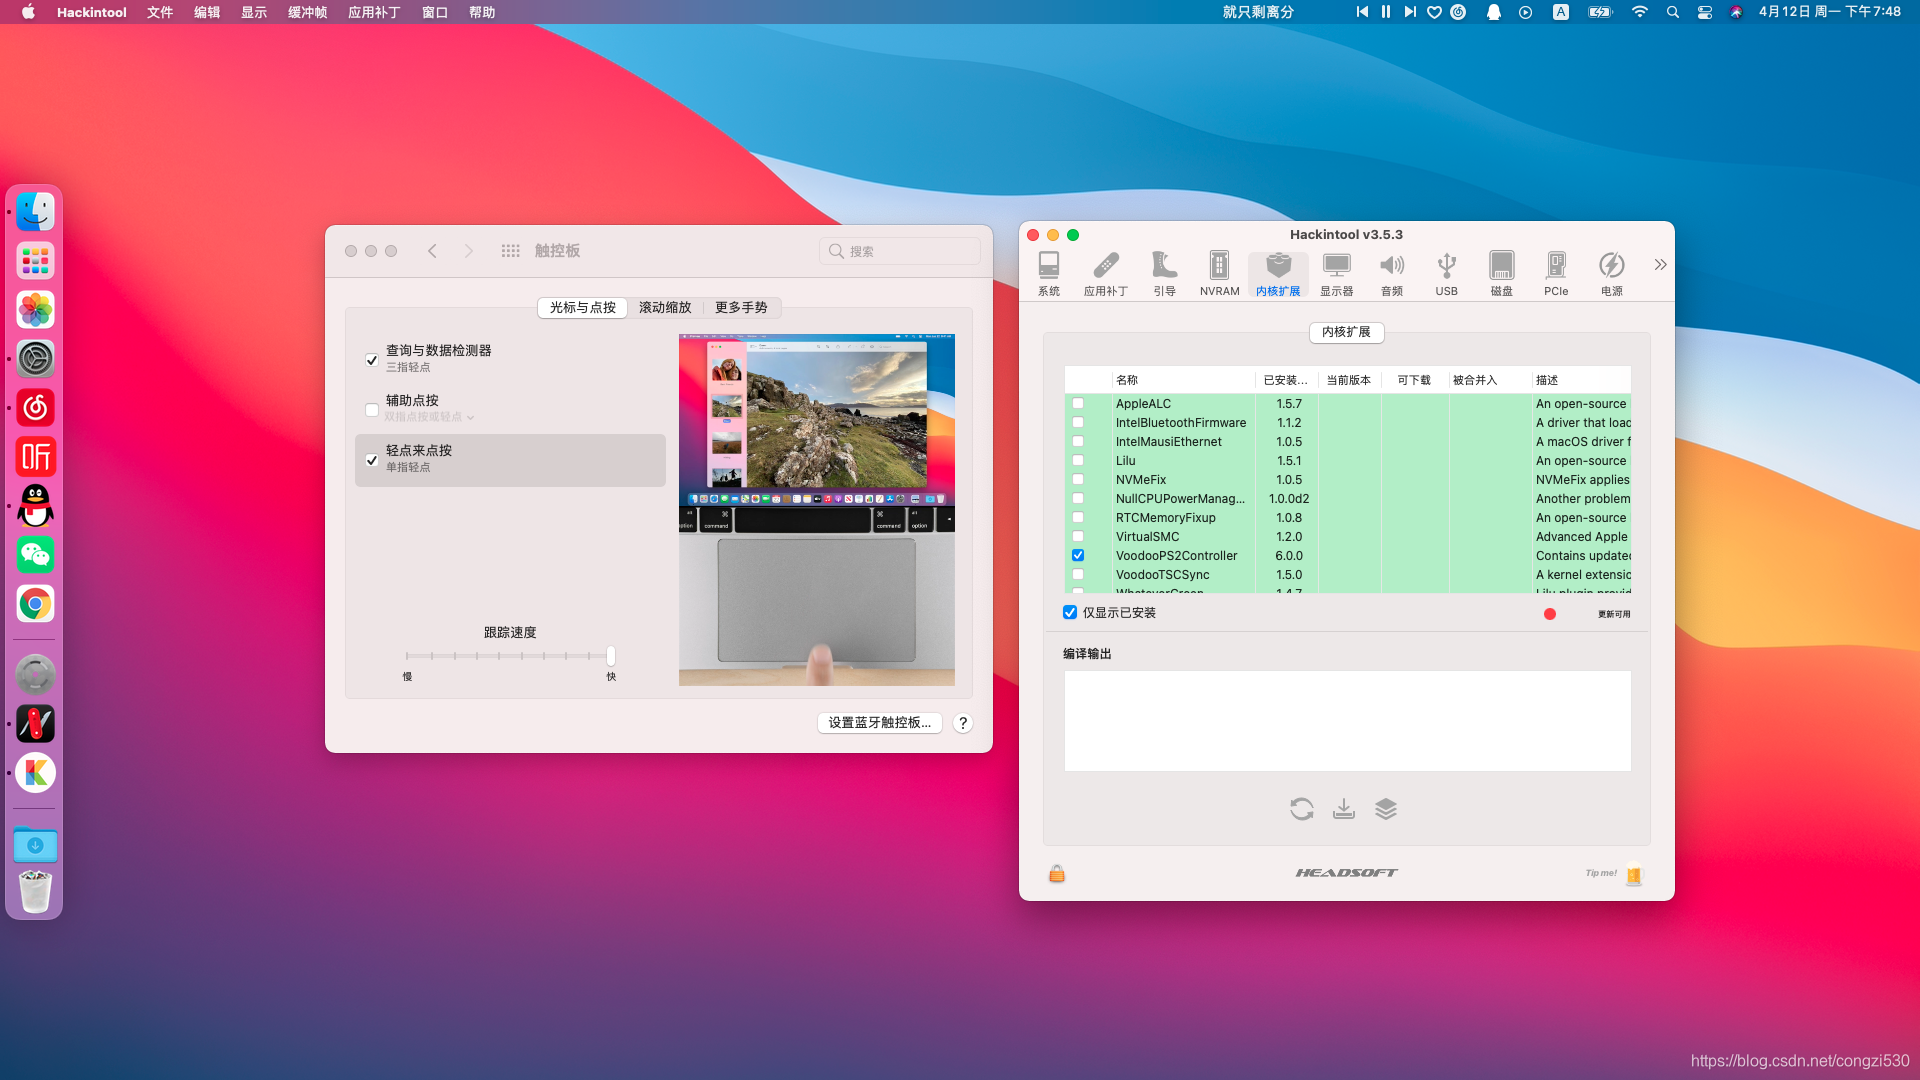The width and height of the screenshot is (1920, 1080).
Task: Select the Boot (引导) boot icon
Action: click(1164, 273)
